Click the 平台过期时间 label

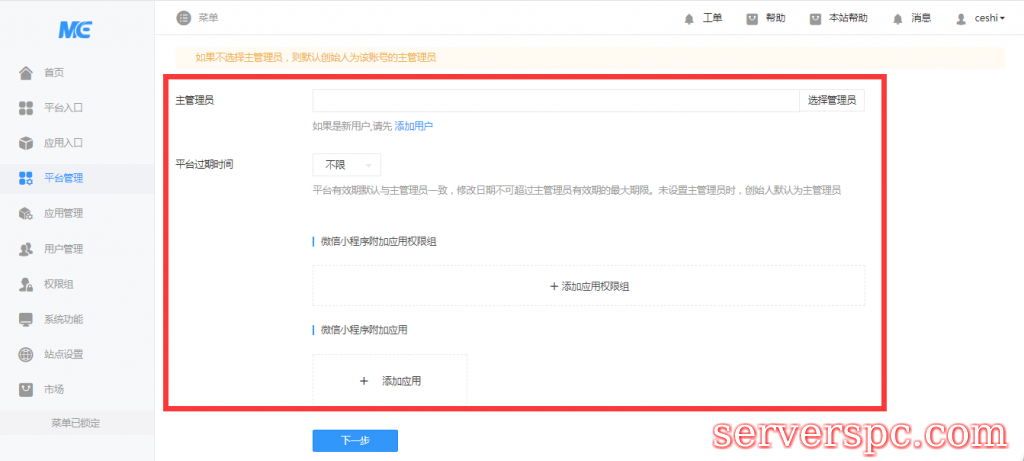tap(205, 164)
